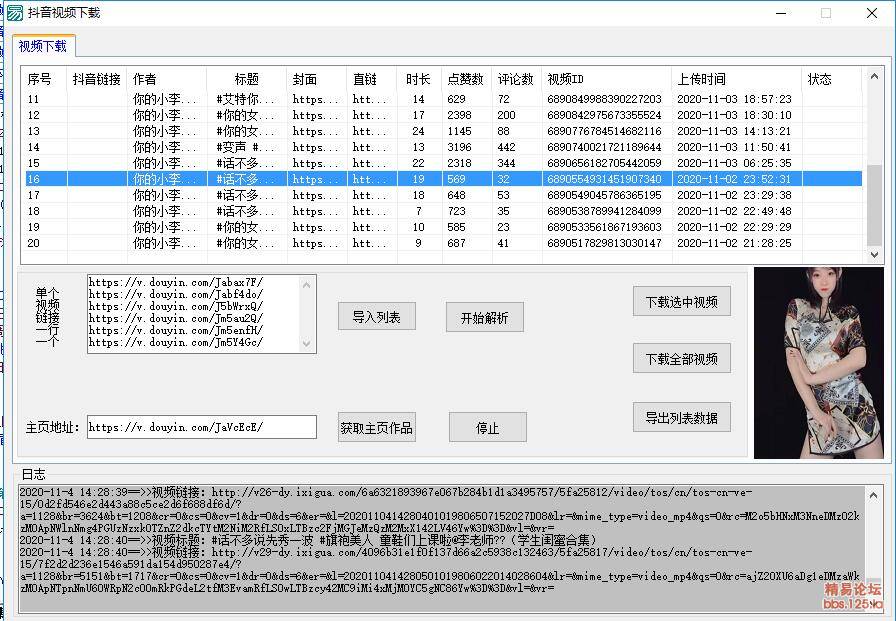This screenshot has width=896, height=621.
Task: Click the video table scrollbar down arrow
Action: pos(874,255)
